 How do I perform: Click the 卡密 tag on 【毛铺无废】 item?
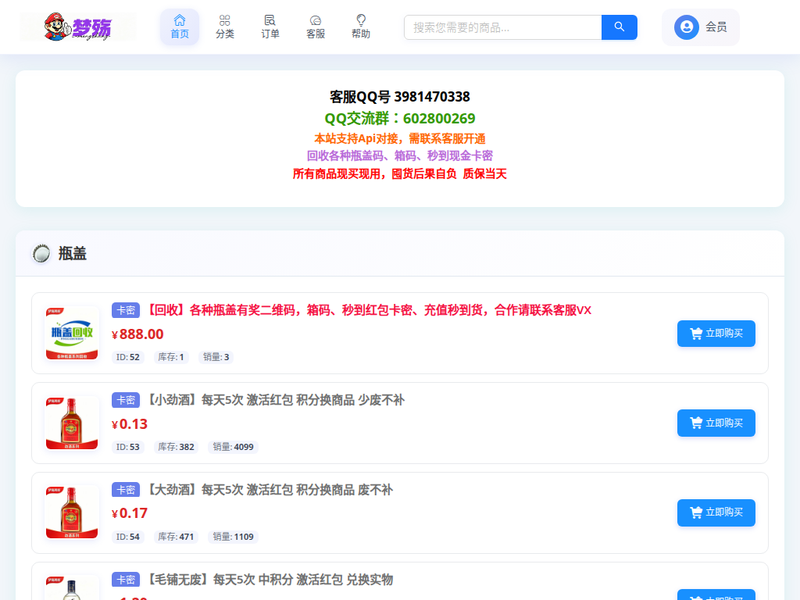click(x=126, y=580)
